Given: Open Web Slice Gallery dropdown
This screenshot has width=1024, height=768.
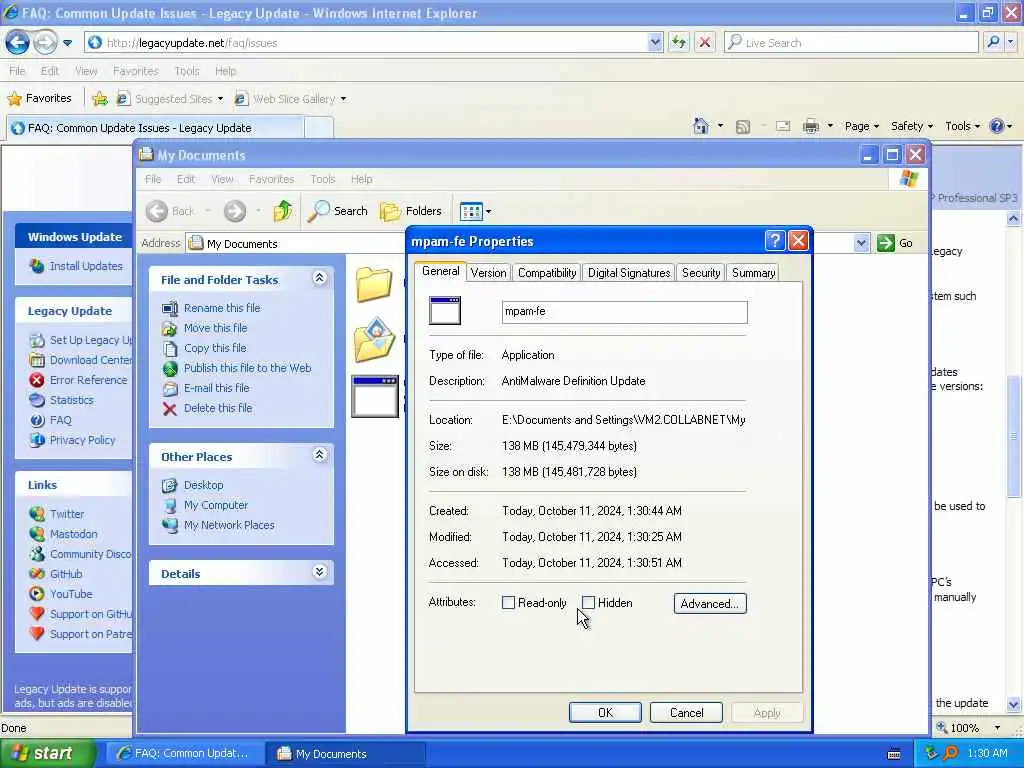Looking at the screenshot, I should click(x=344, y=99).
